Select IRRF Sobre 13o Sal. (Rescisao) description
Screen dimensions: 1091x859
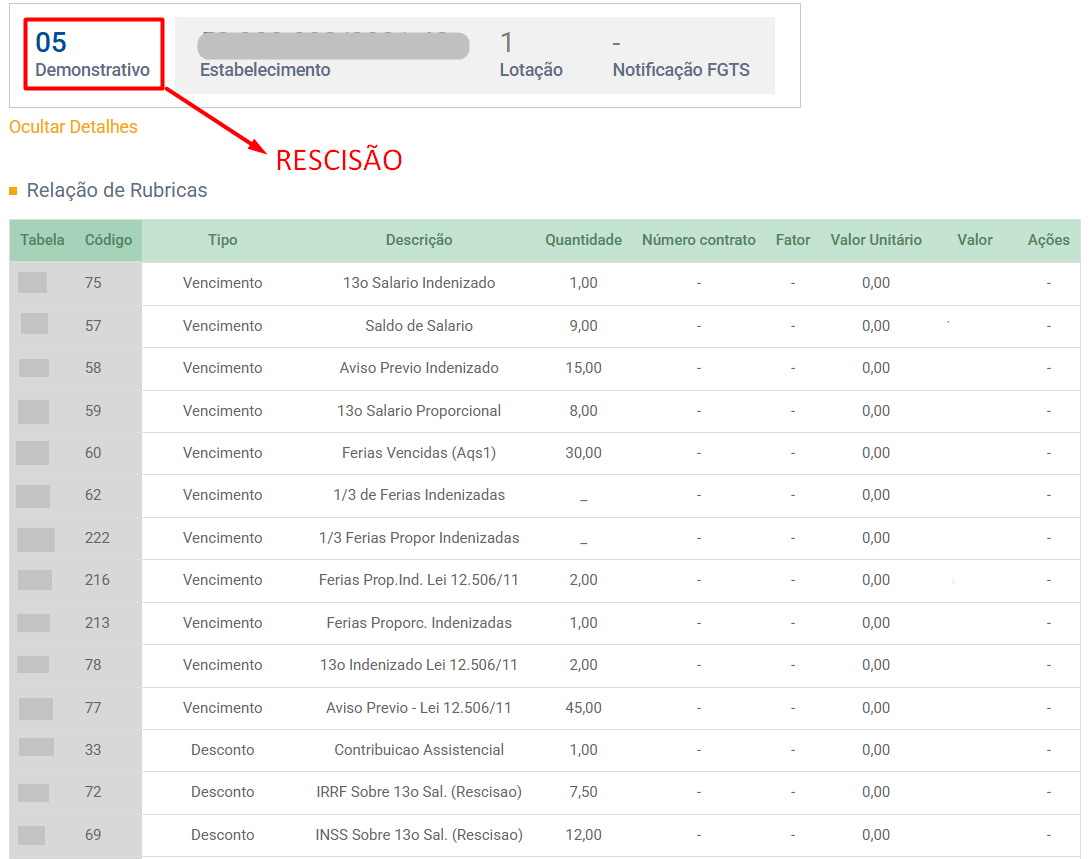(x=419, y=792)
